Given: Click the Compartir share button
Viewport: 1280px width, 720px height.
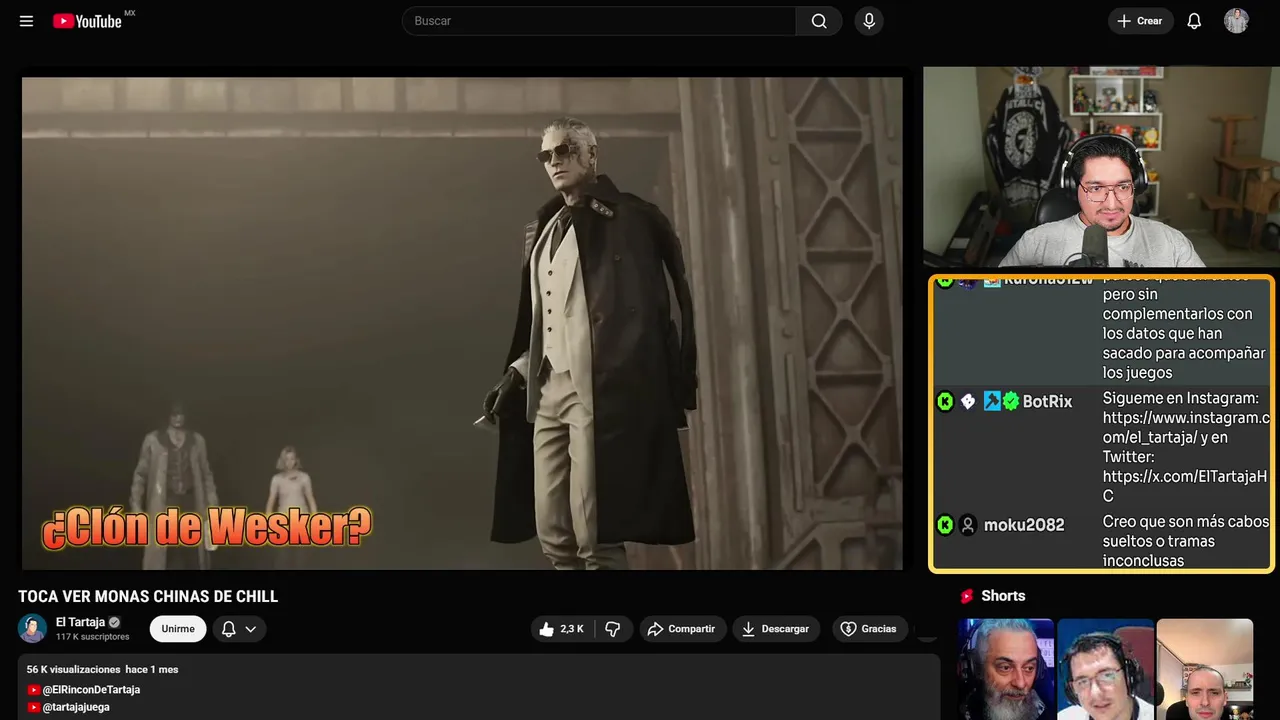Looking at the screenshot, I should [683, 629].
